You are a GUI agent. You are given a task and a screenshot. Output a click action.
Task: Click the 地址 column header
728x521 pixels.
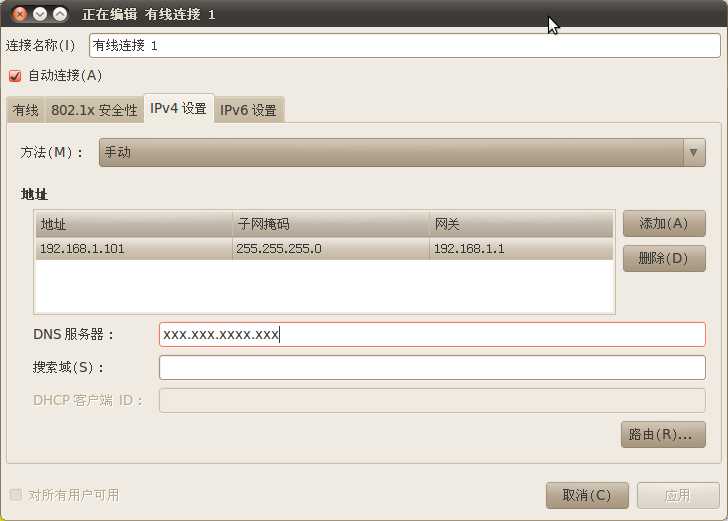[x=134, y=224]
